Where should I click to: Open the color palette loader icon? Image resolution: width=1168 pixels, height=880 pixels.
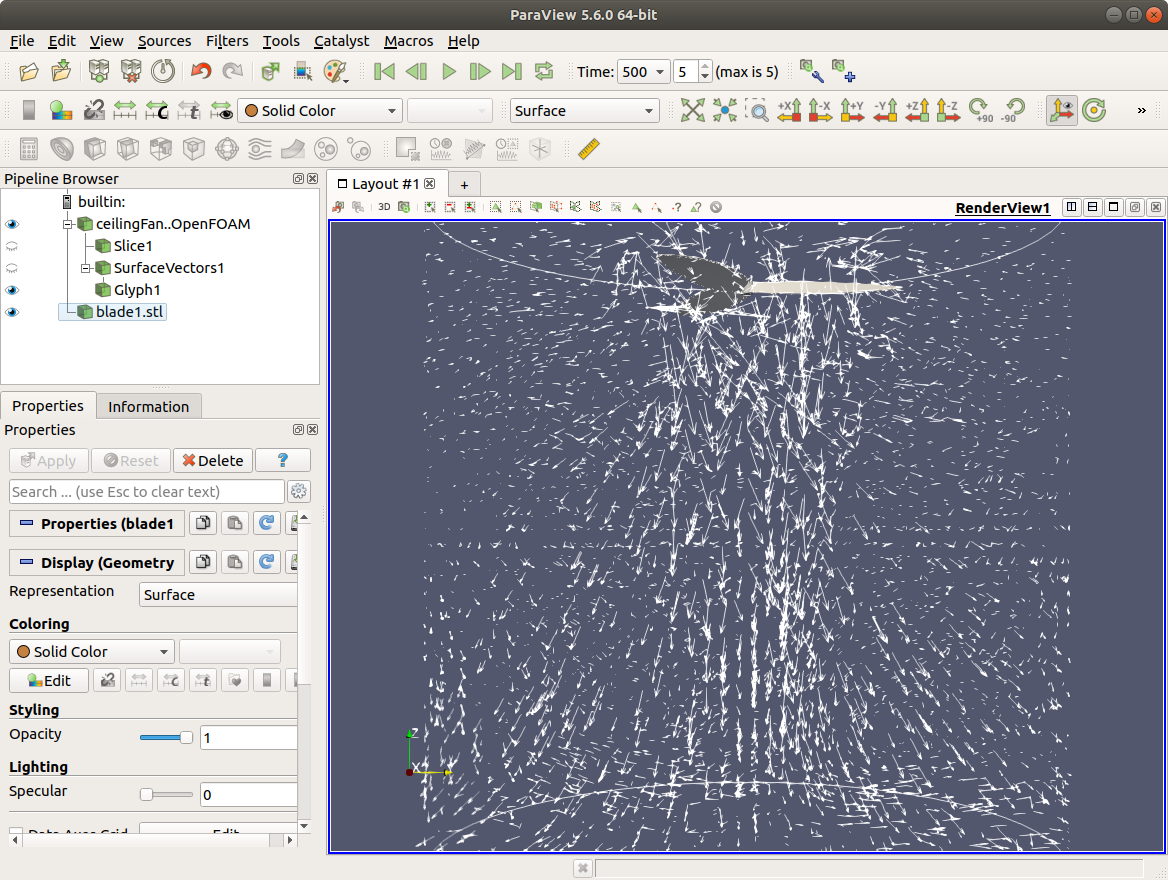point(336,72)
